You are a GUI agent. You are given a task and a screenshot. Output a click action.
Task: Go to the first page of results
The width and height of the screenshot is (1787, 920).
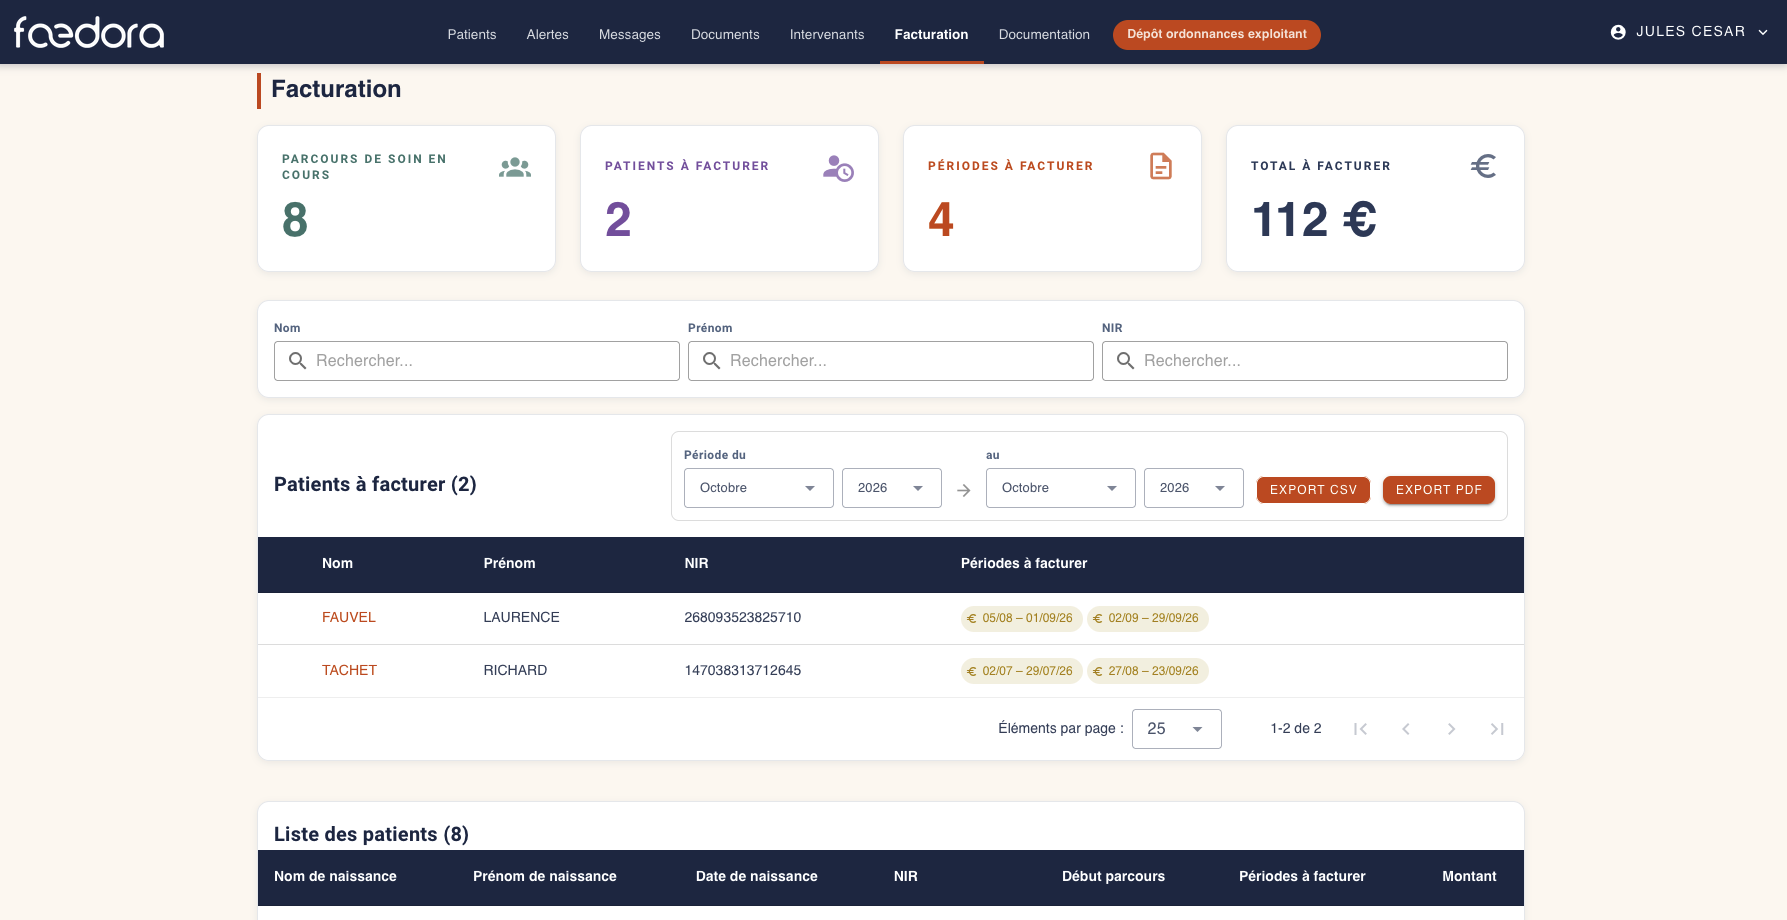coord(1360,729)
